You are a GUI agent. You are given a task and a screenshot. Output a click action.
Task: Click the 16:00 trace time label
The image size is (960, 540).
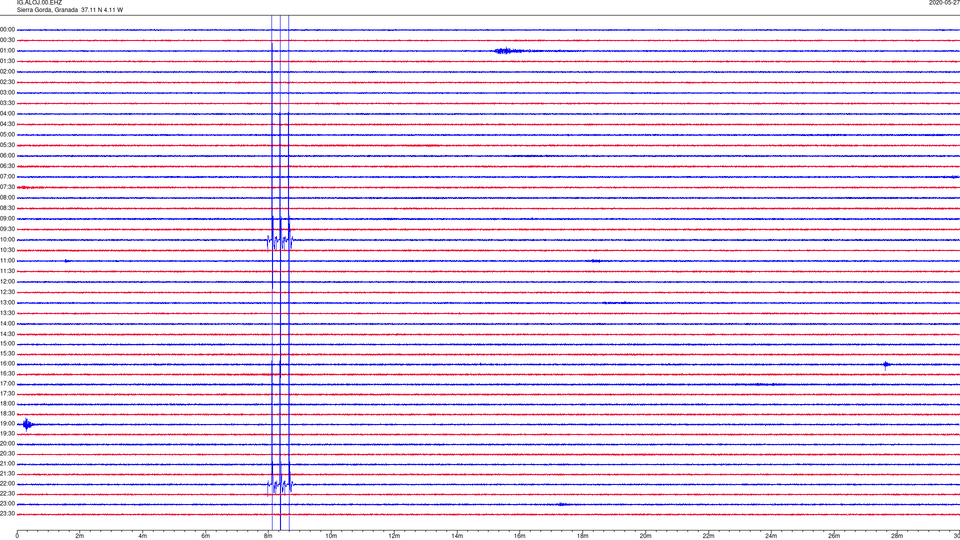[x=7, y=364]
